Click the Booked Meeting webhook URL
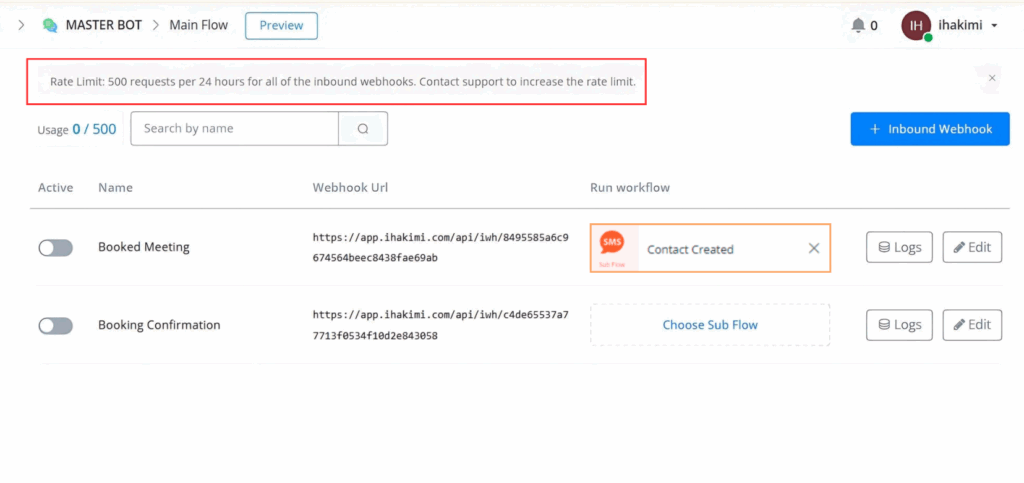Image resolution: width=1024 pixels, height=483 pixels. [440, 248]
